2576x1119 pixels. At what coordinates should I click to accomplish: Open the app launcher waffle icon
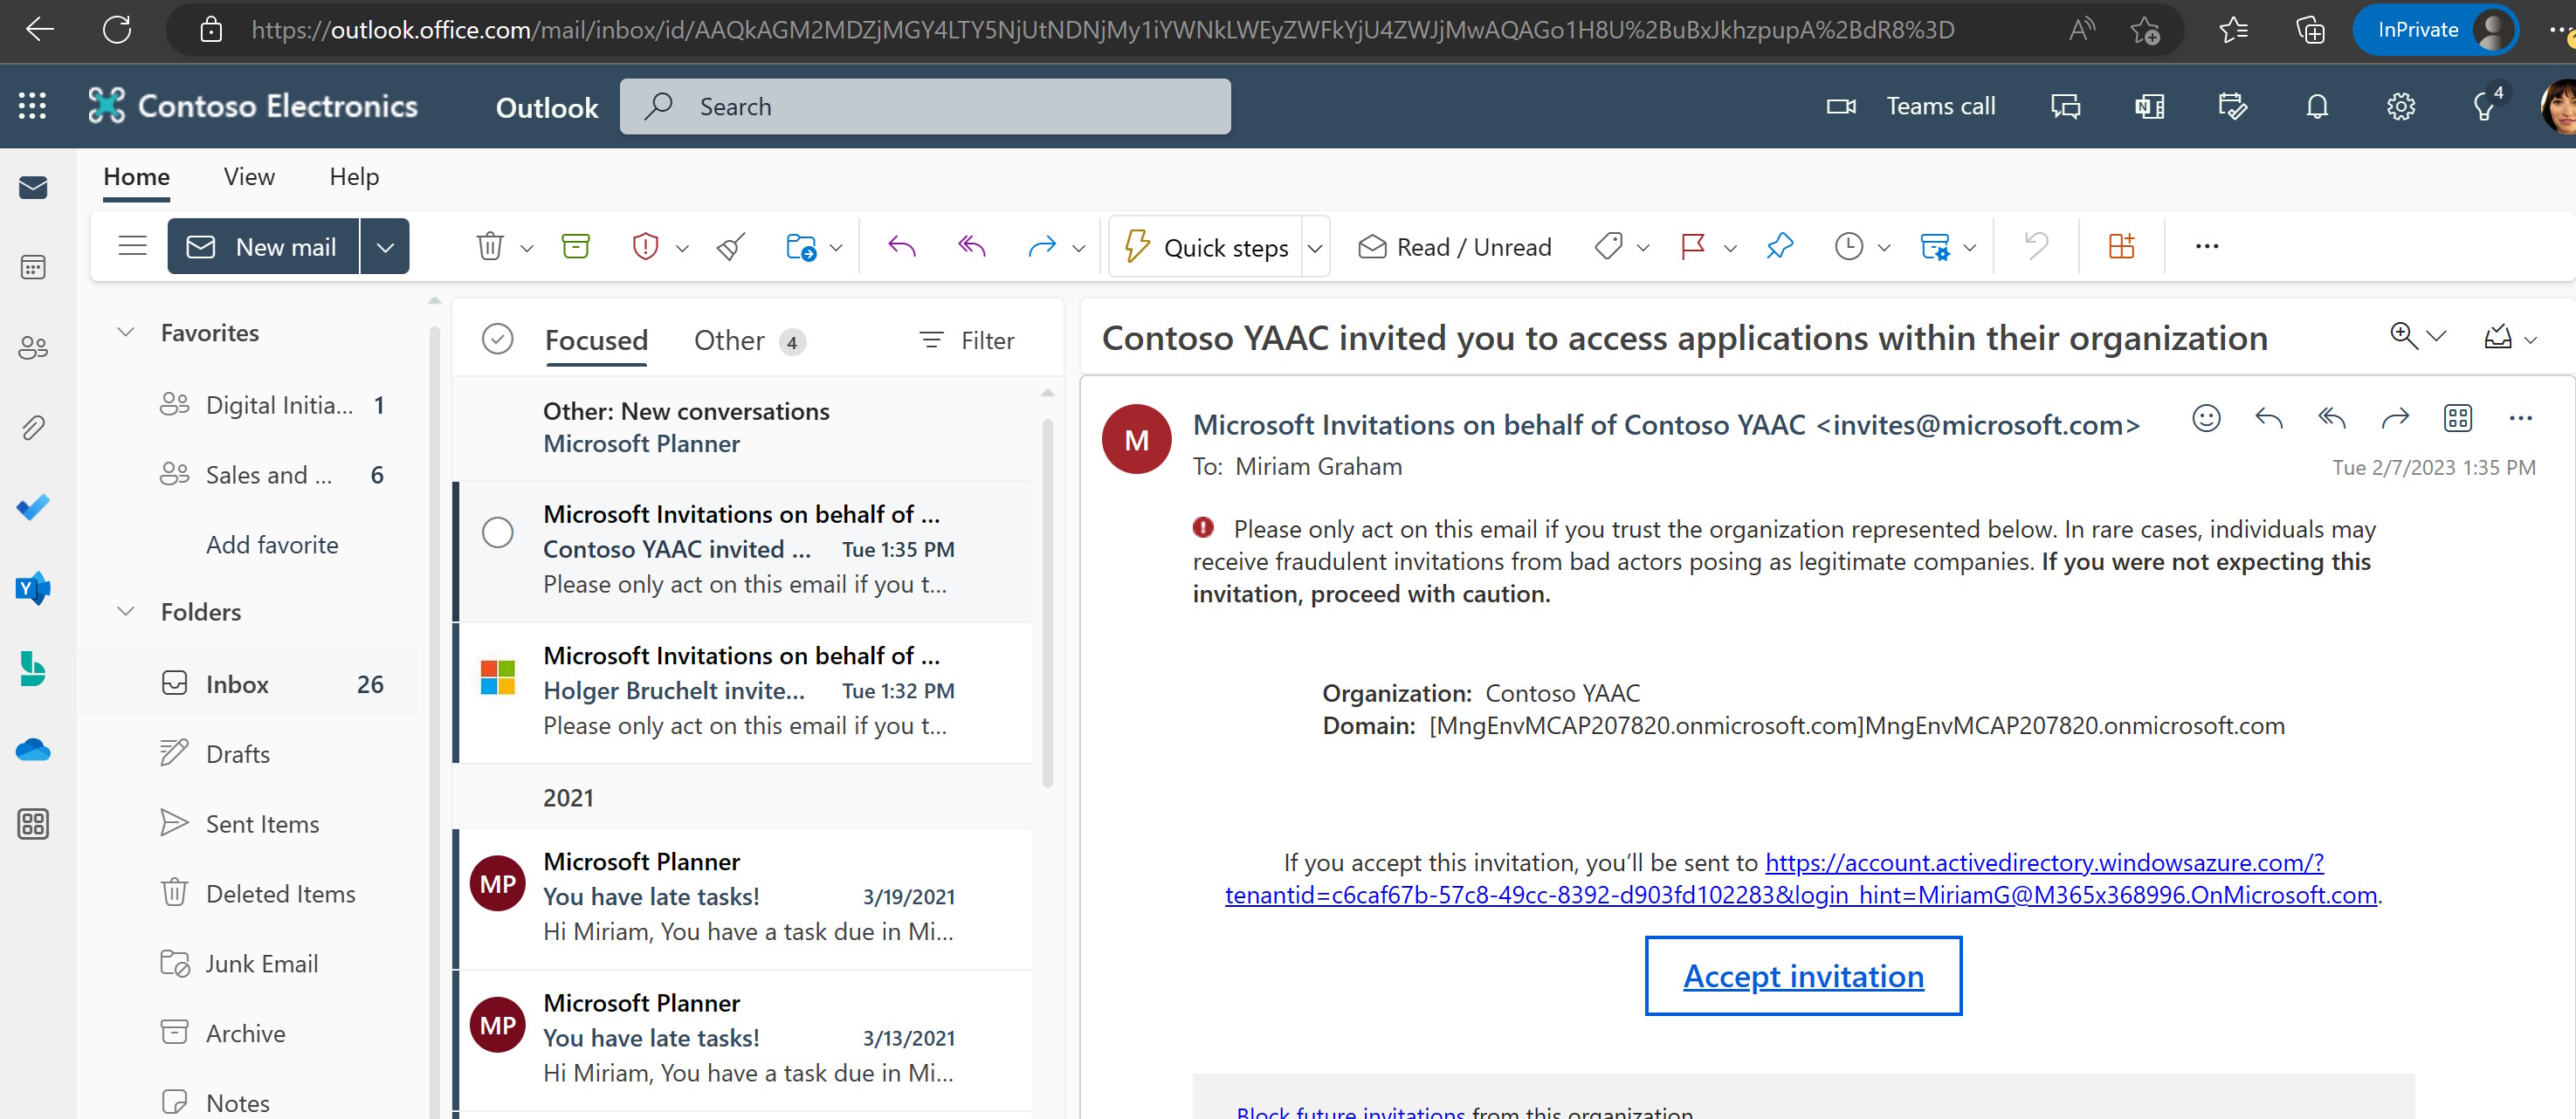click(32, 106)
